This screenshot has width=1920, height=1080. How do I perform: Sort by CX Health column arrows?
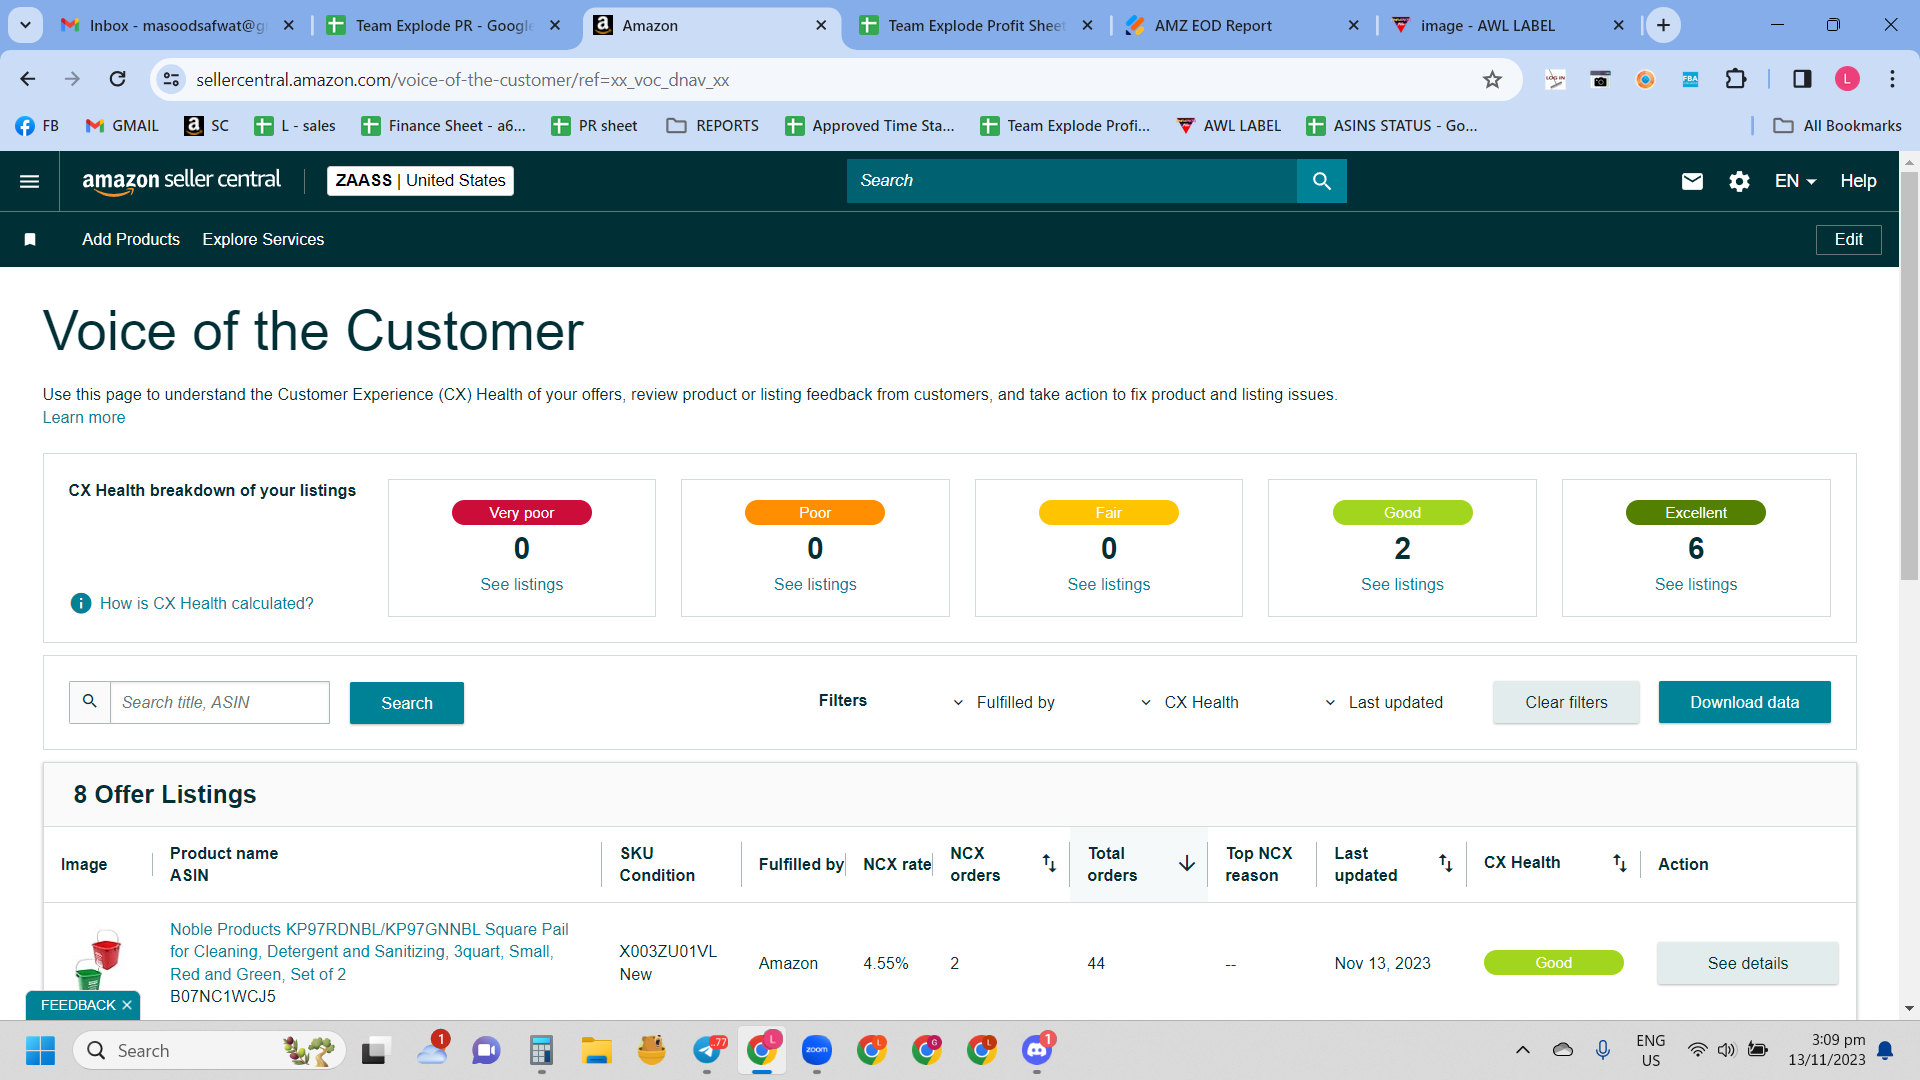(x=1620, y=863)
